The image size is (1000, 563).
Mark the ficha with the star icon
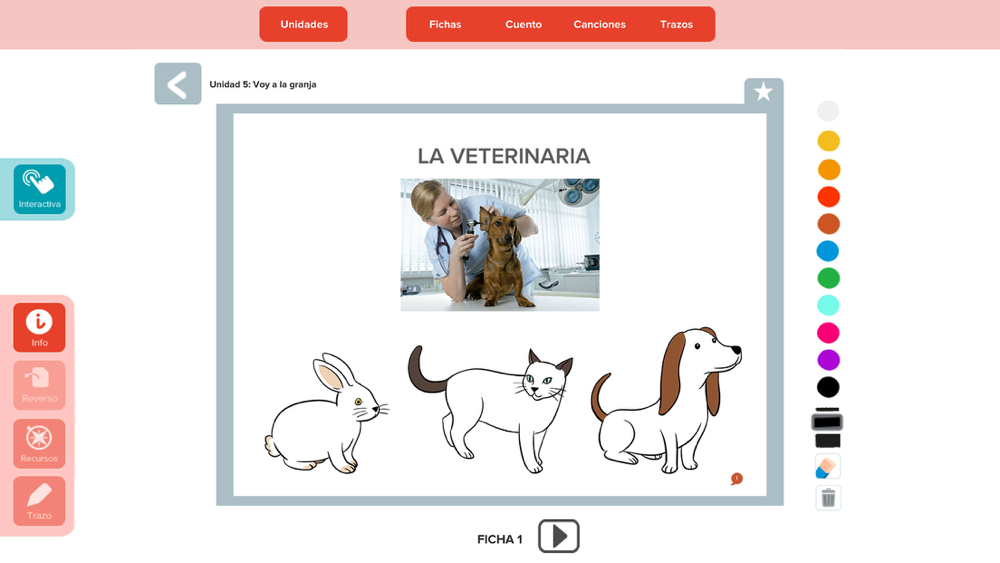tap(763, 92)
